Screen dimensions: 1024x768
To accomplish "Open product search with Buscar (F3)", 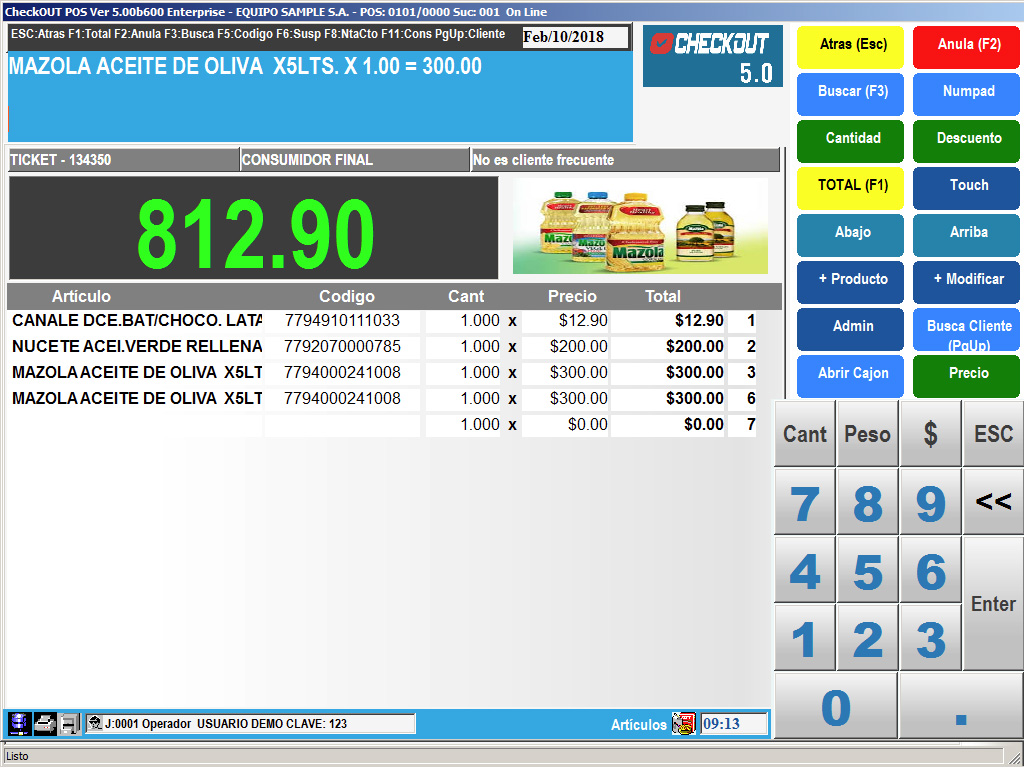I will pyautogui.click(x=850, y=94).
